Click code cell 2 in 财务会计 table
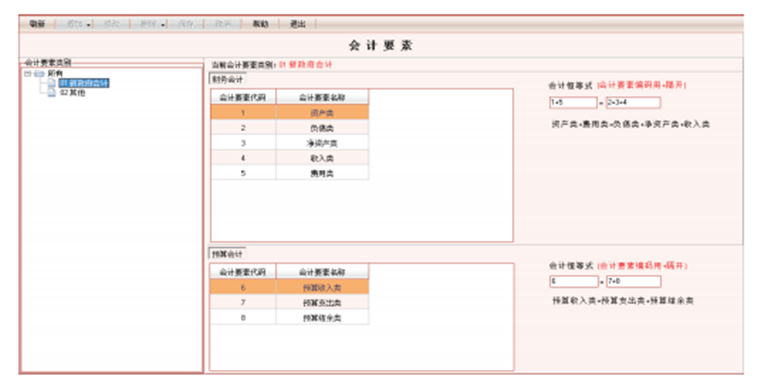This screenshot has height=384, width=760. [x=243, y=128]
